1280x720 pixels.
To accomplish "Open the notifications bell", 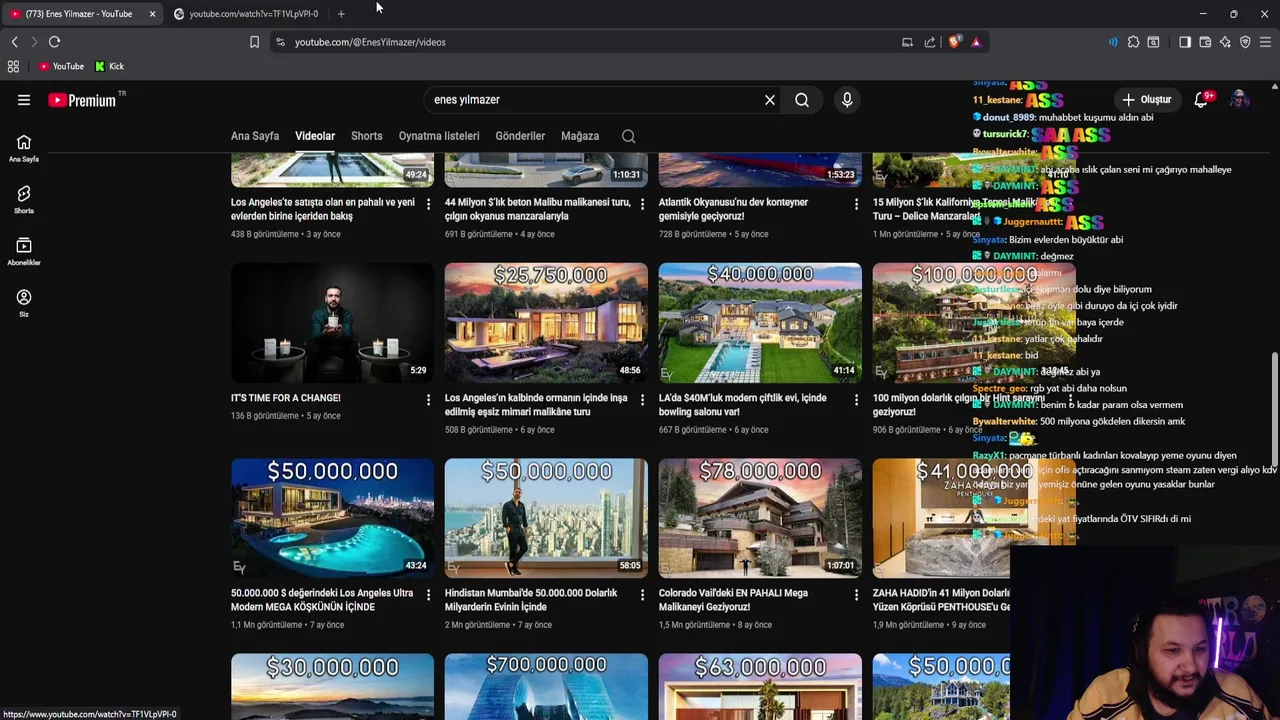I will (1202, 100).
